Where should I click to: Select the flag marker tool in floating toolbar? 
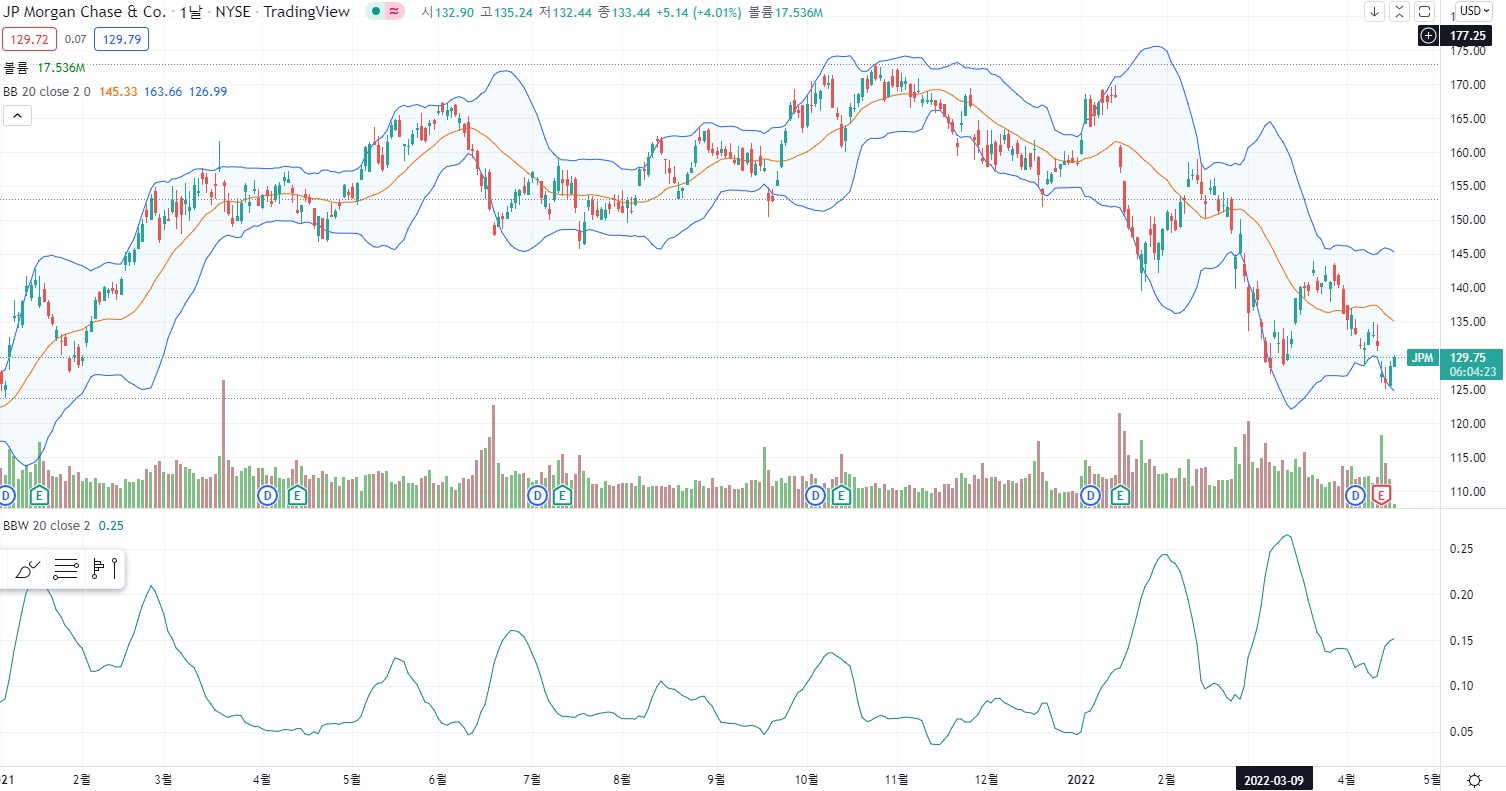tap(98, 570)
